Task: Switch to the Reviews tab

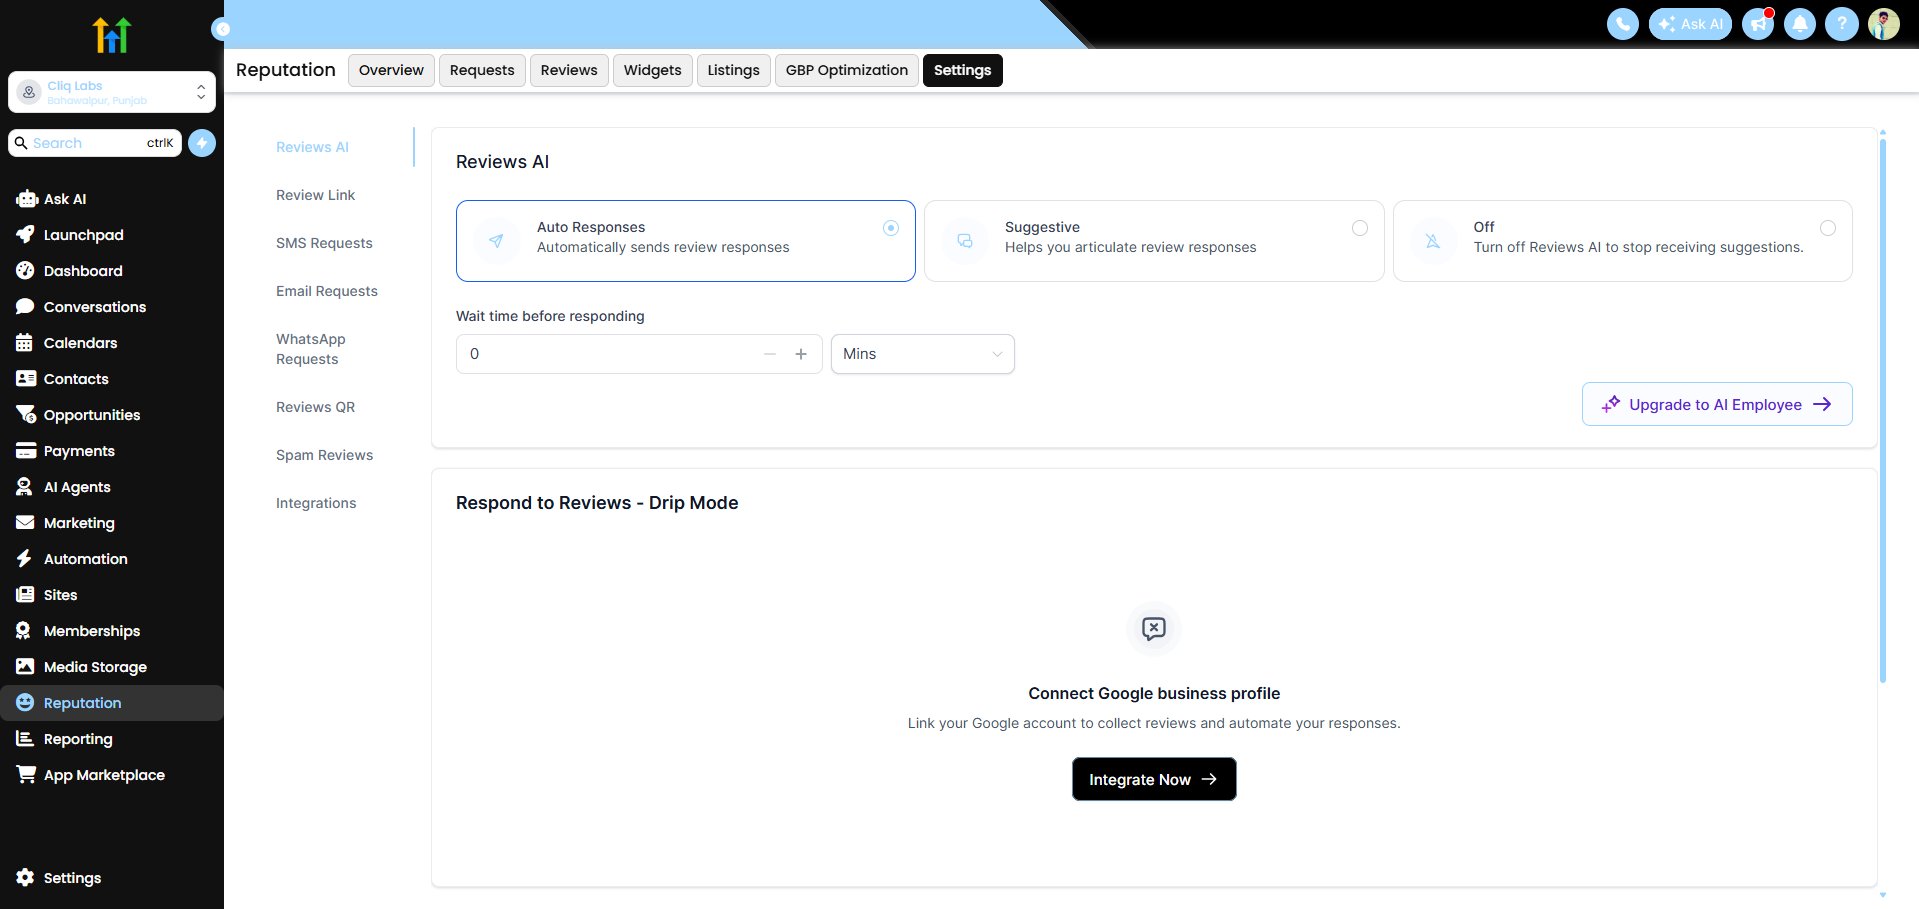Action: pos(569,70)
